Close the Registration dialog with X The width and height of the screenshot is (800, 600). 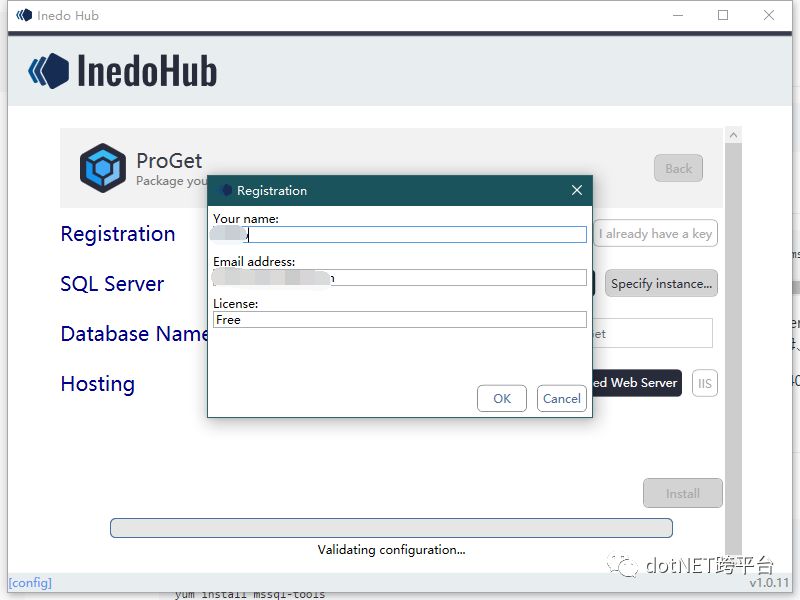pyautogui.click(x=577, y=190)
